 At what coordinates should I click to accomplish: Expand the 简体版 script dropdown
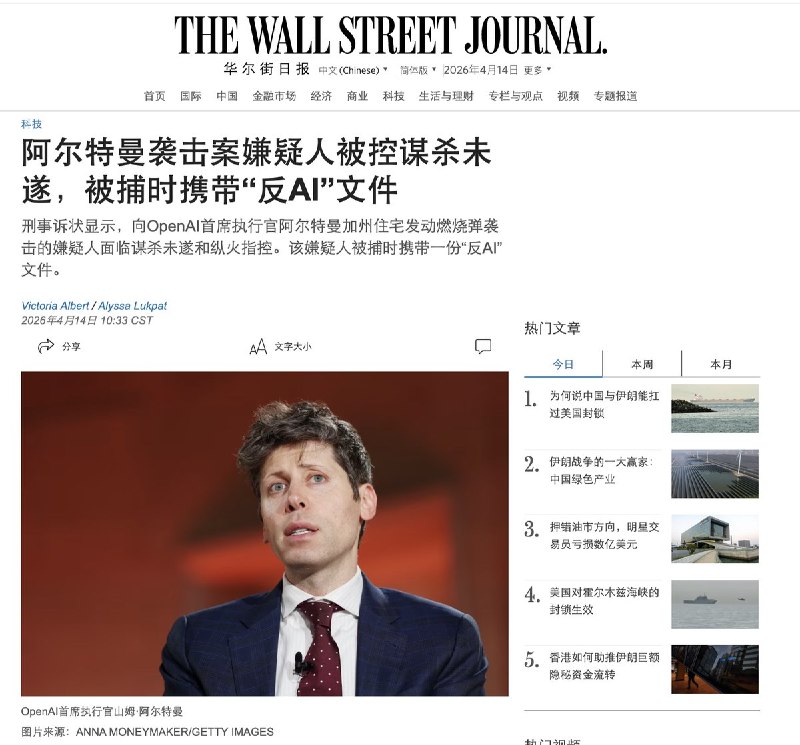click(x=418, y=70)
